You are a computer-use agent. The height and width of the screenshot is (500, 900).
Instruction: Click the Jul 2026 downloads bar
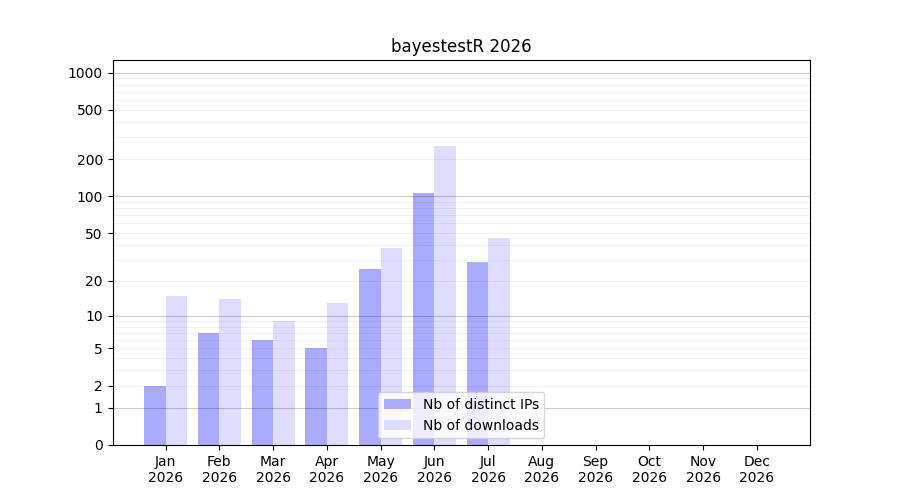click(499, 342)
